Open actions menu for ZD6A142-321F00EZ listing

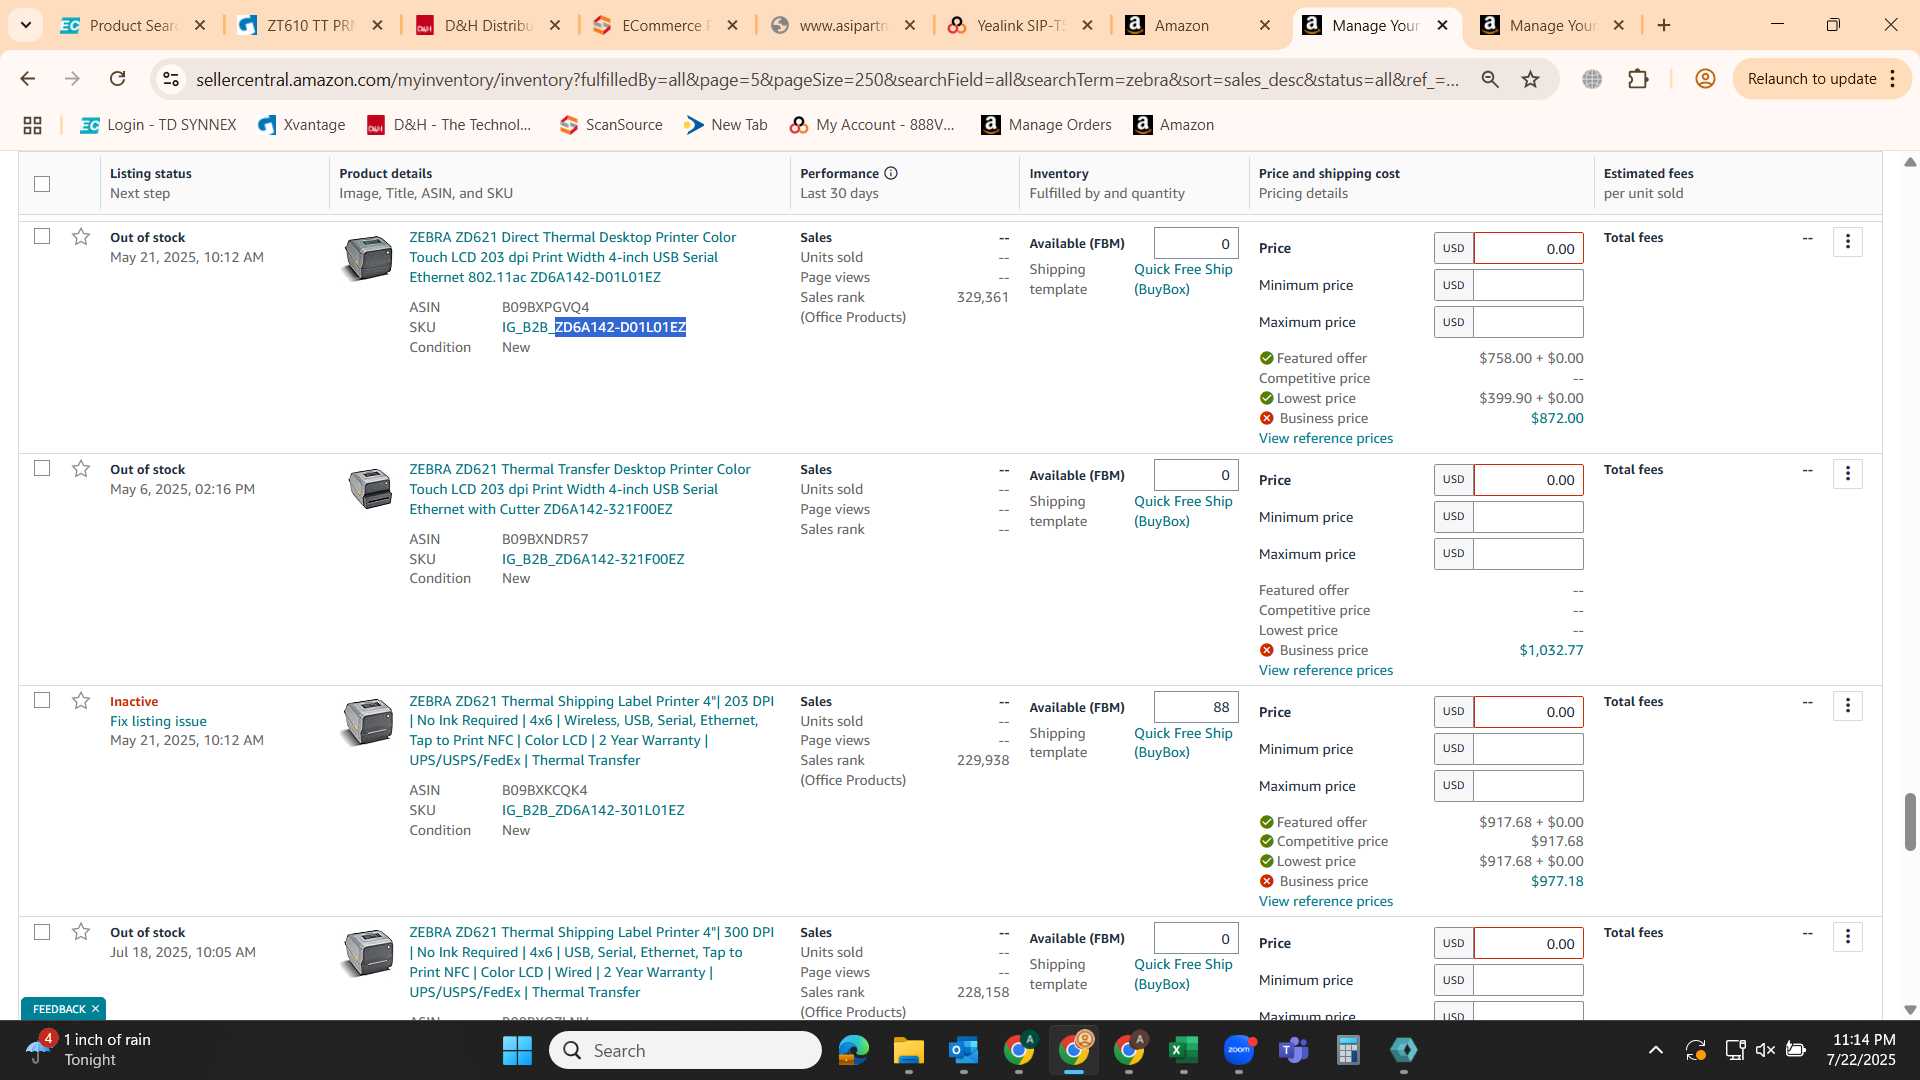(1847, 474)
